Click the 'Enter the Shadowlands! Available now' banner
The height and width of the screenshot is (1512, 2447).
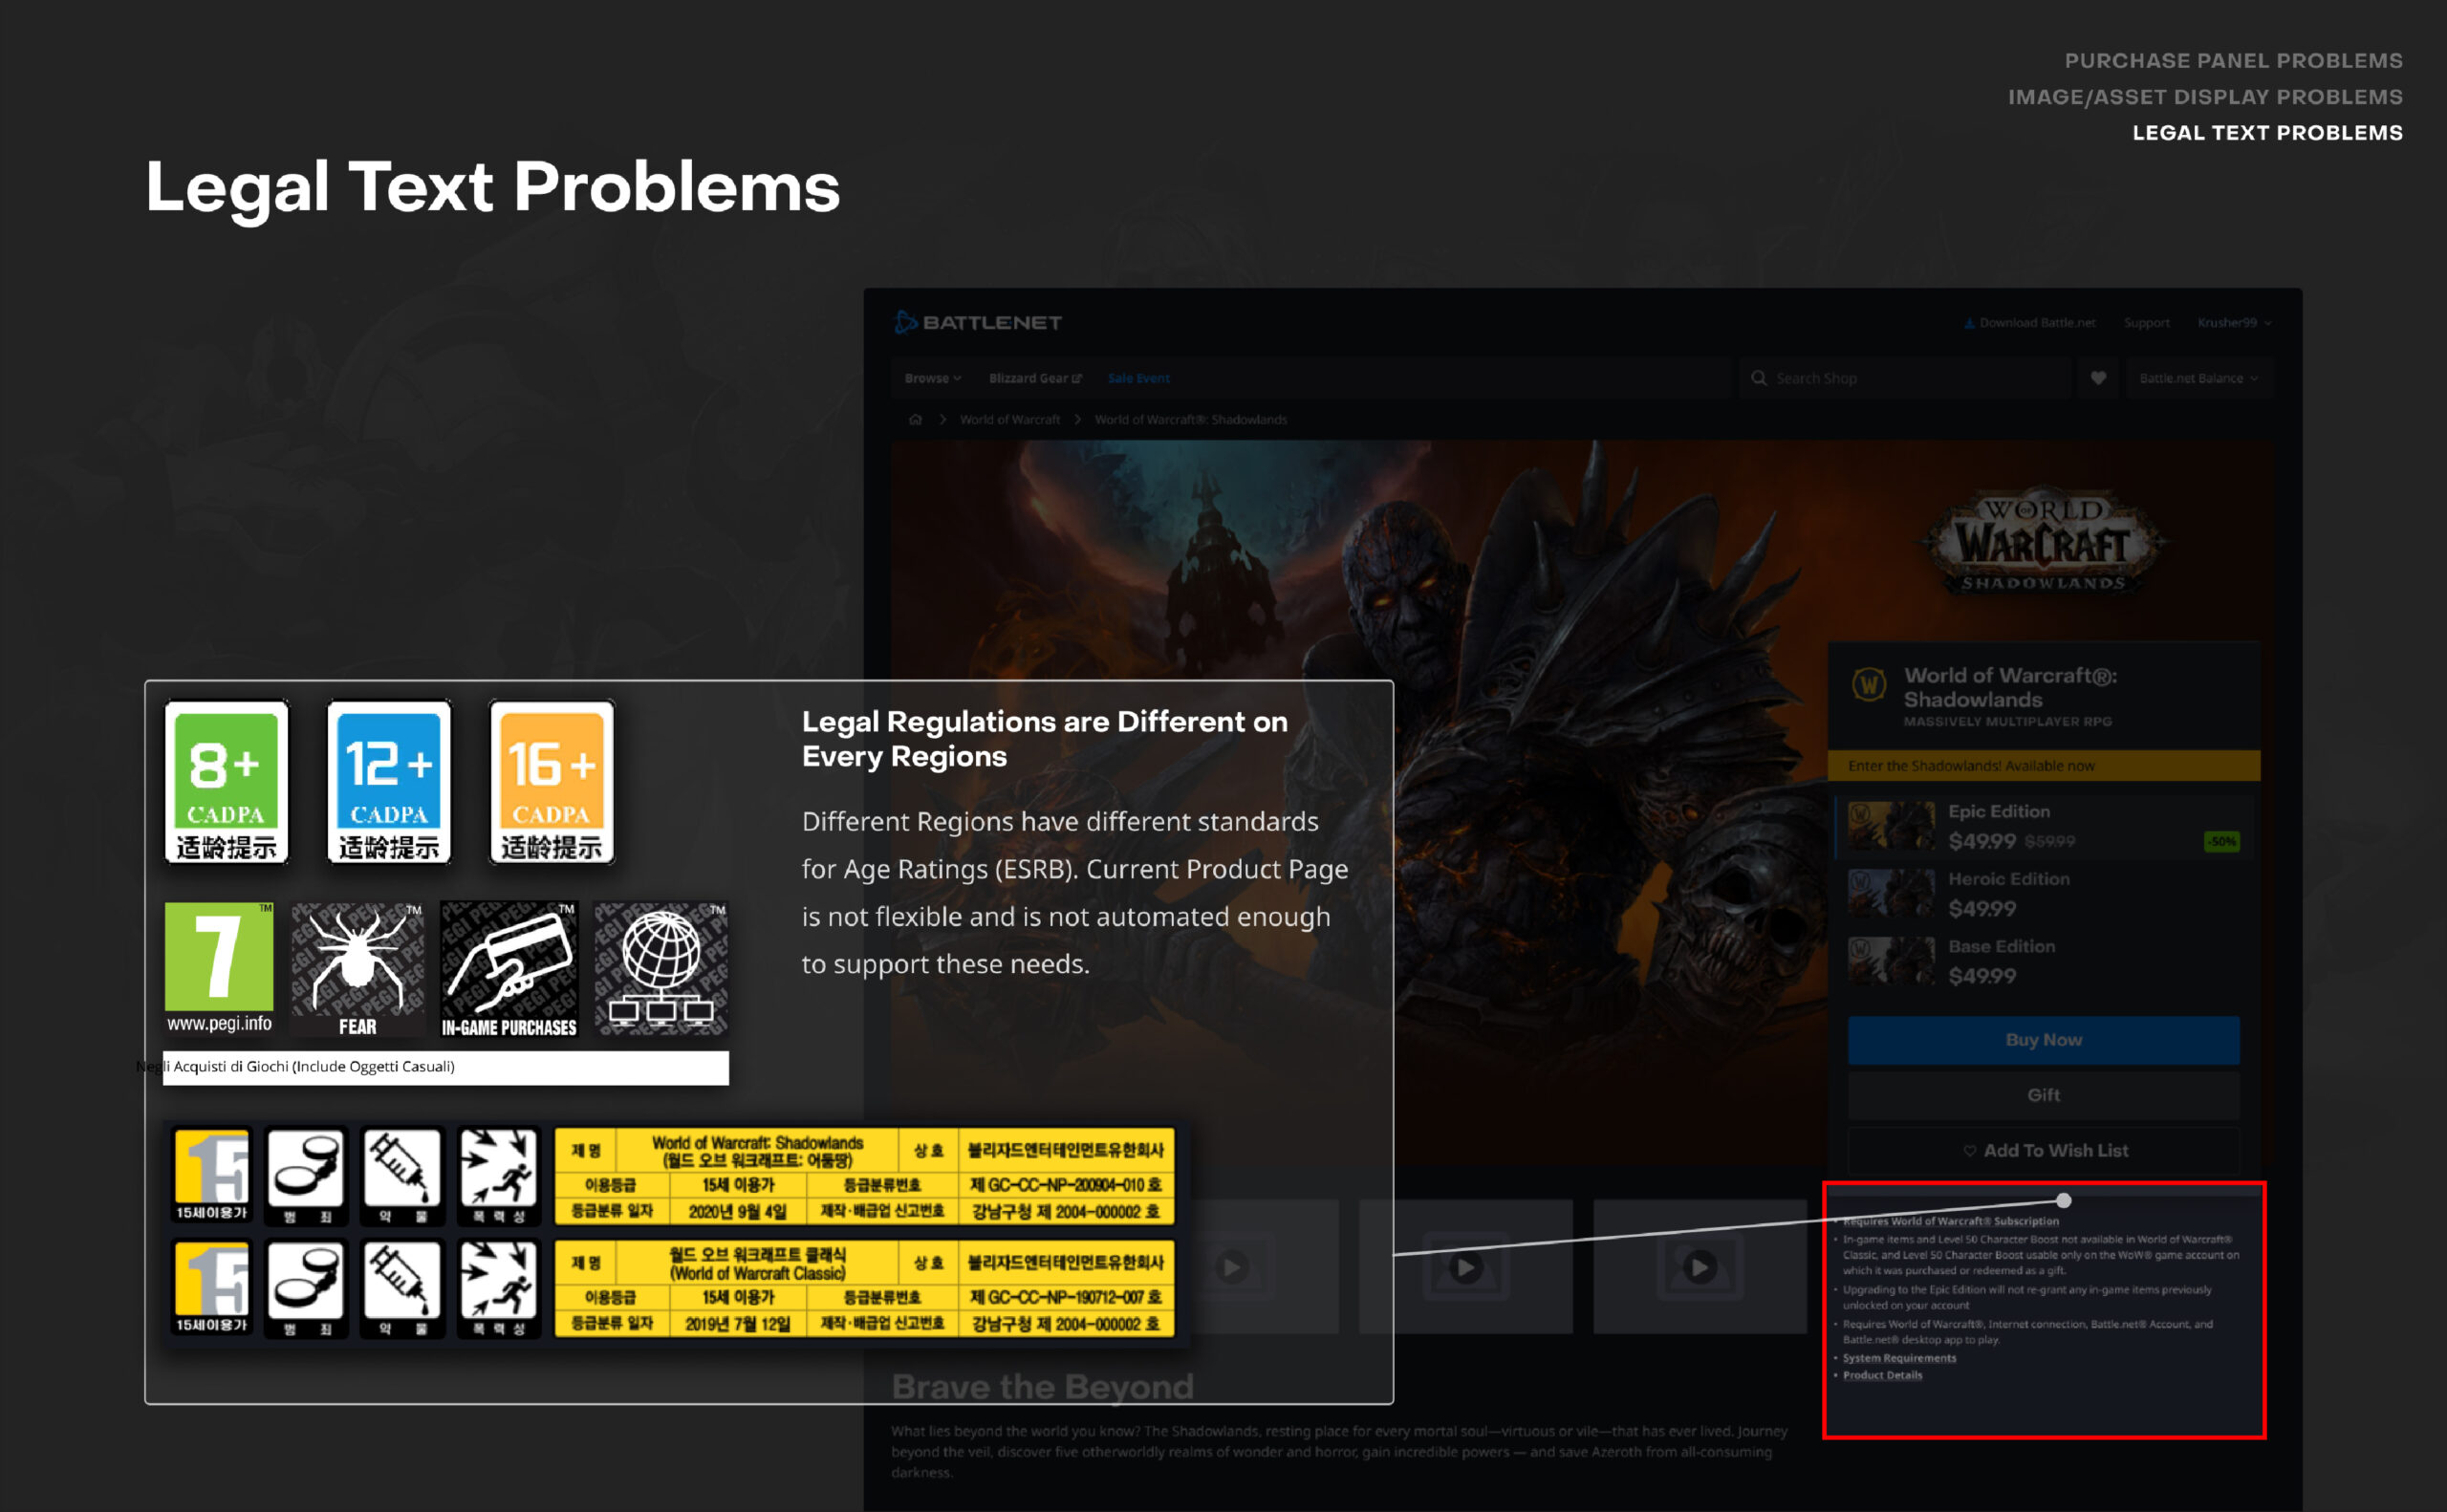[2043, 766]
